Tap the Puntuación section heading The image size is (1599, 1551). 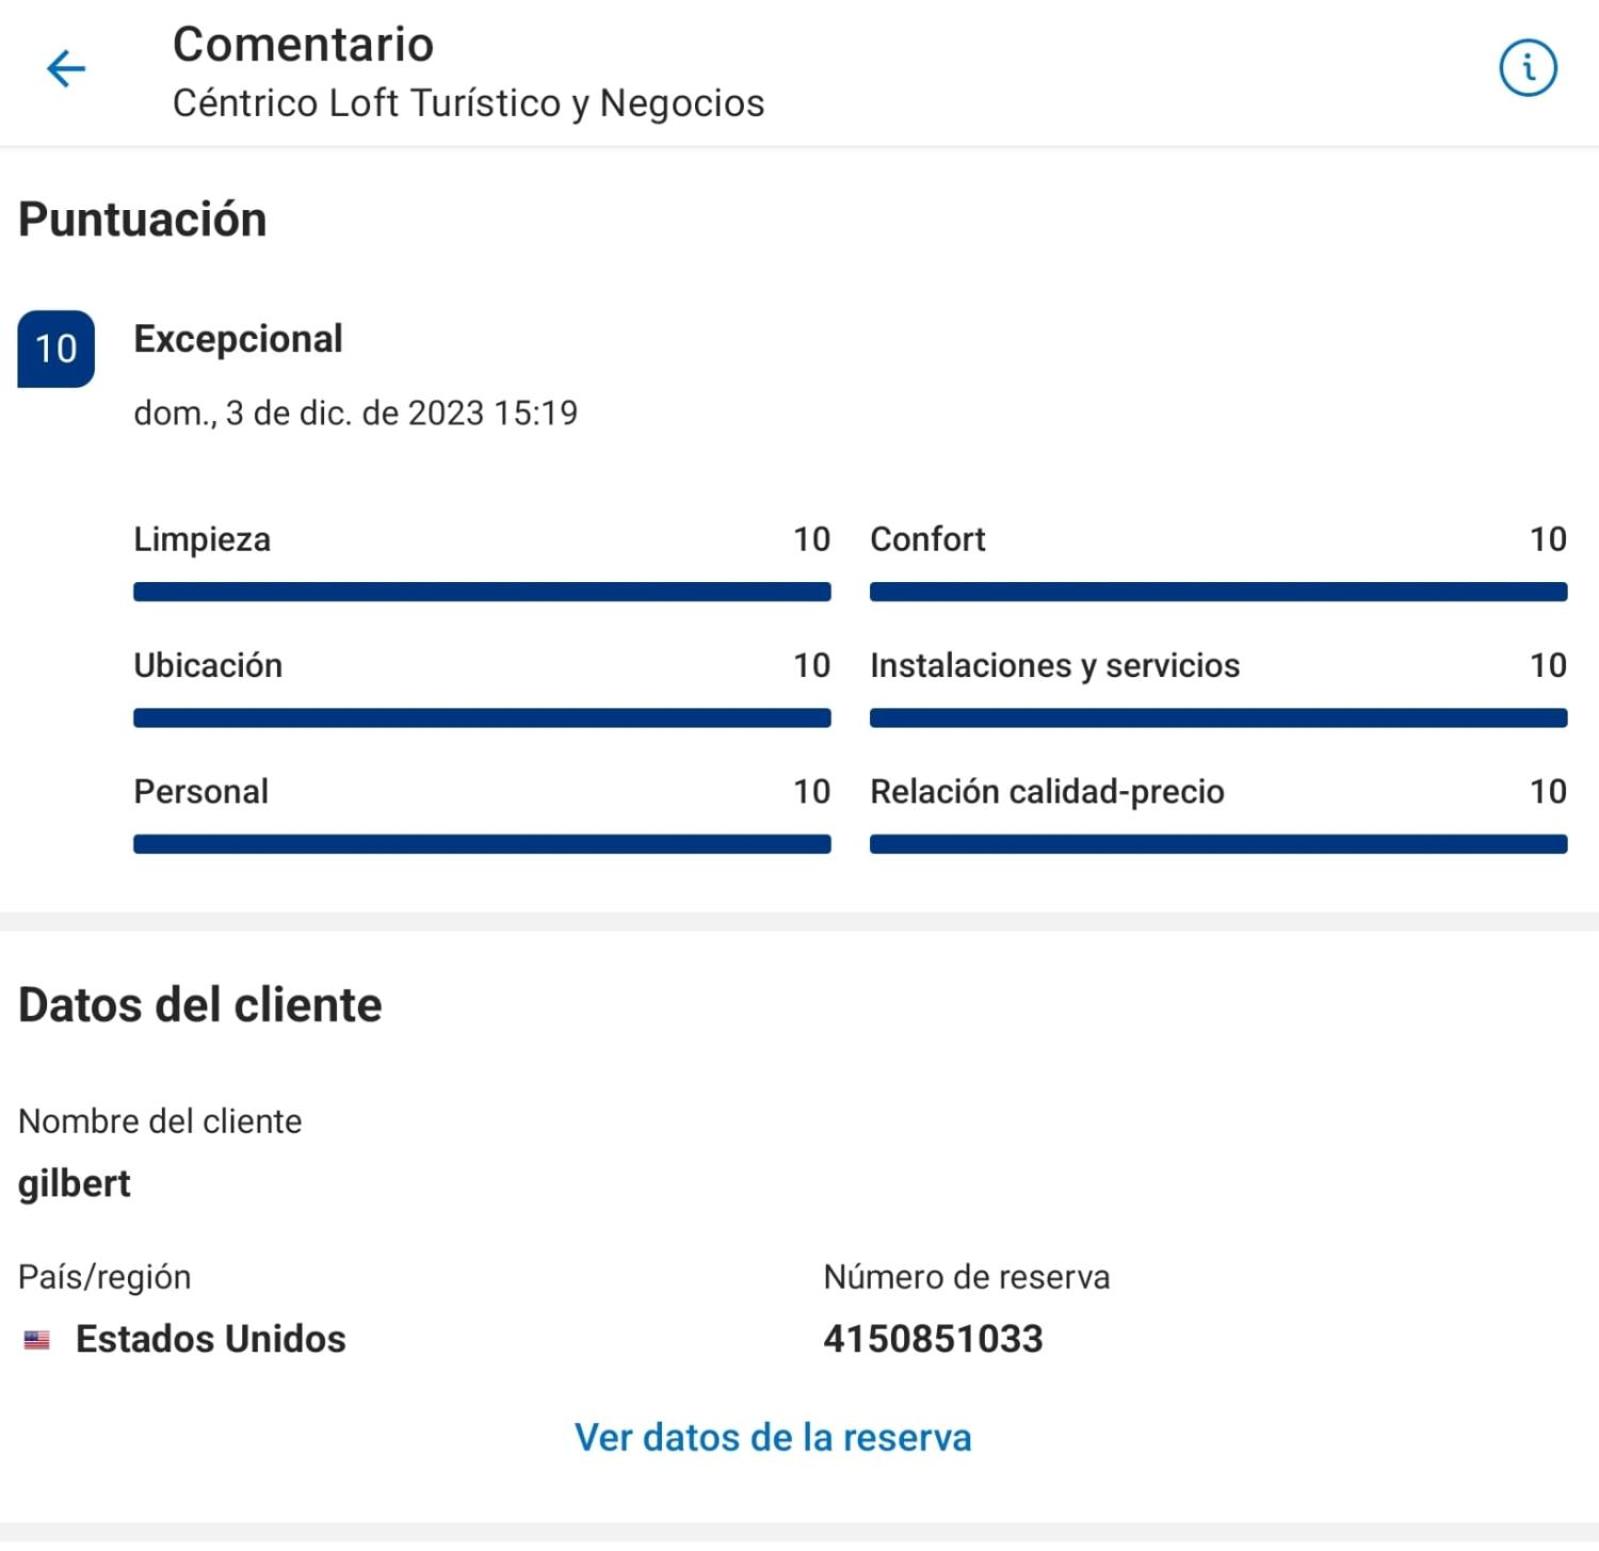pos(143,219)
